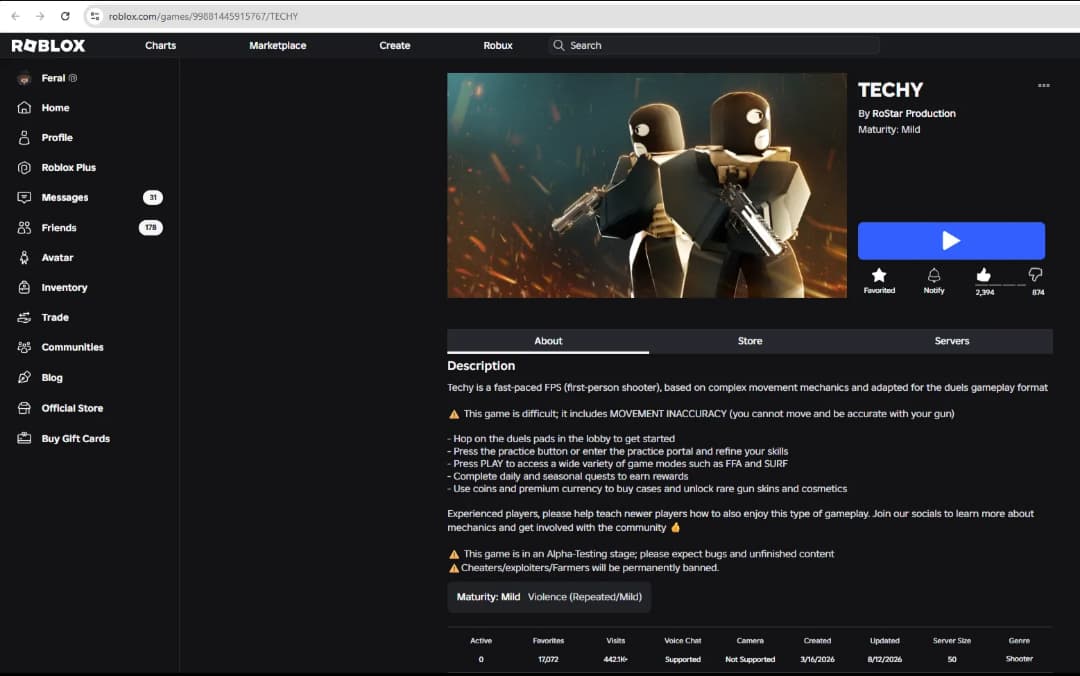Click the Profile person icon
Viewport: 1080px width, 676px height.
[x=24, y=138]
